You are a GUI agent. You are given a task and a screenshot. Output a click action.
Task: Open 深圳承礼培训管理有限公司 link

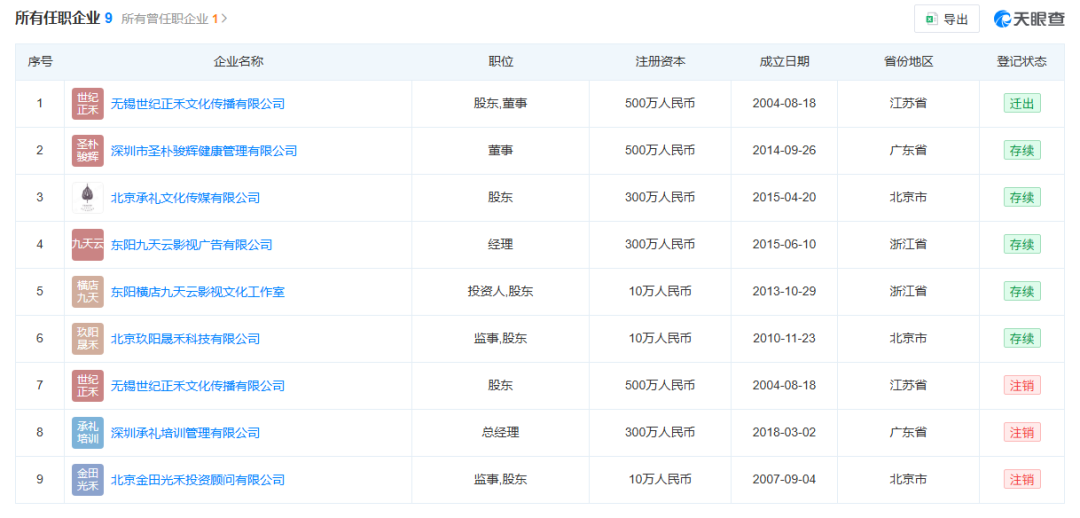pos(185,433)
